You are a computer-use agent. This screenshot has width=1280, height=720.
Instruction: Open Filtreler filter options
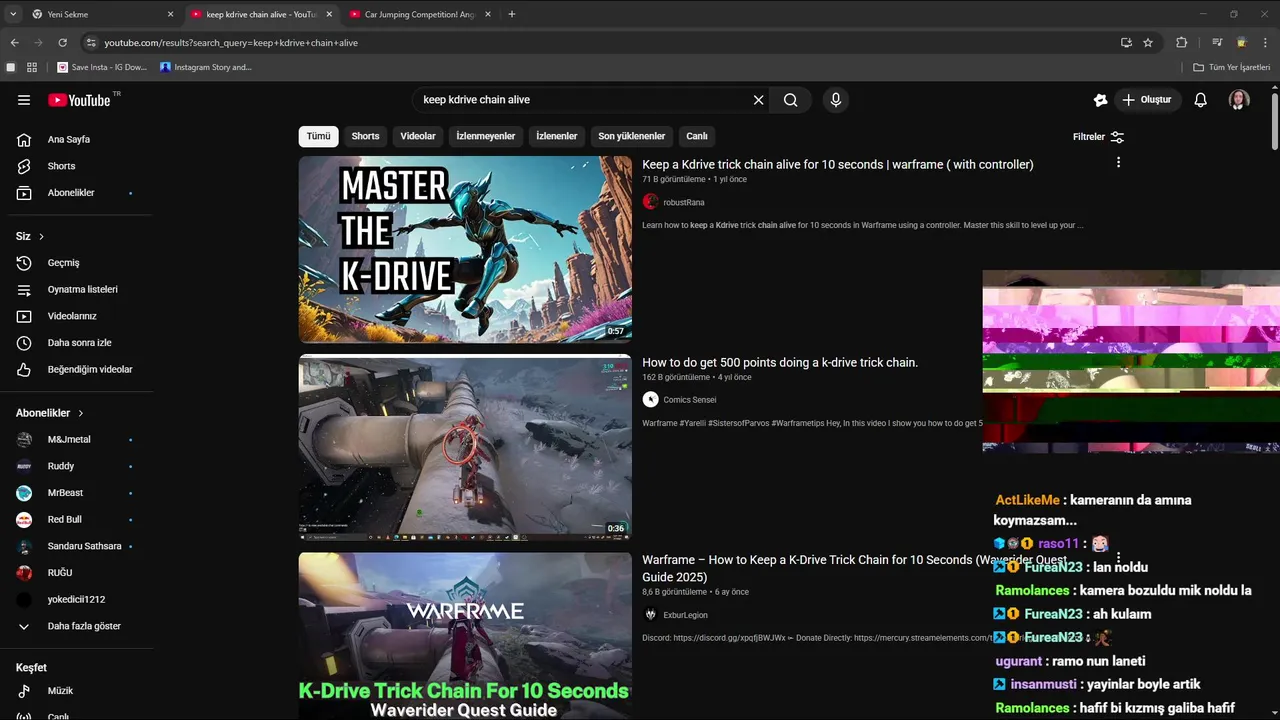click(x=1098, y=137)
